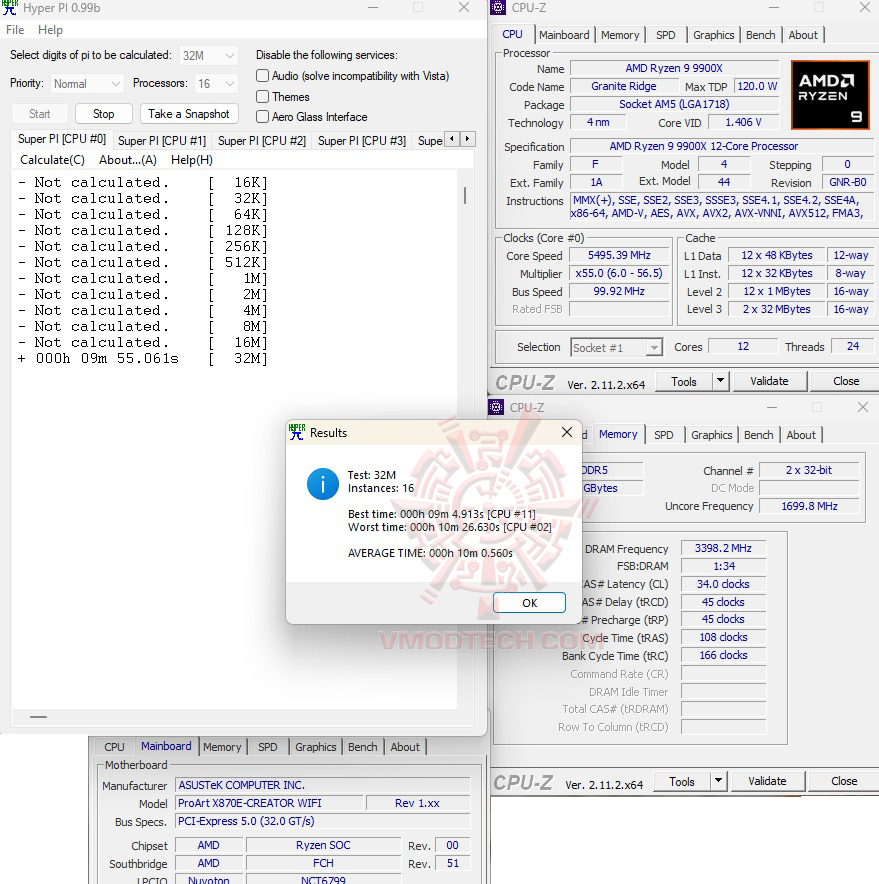
Task: Open the File menu in Hyper PI
Action: [15, 30]
